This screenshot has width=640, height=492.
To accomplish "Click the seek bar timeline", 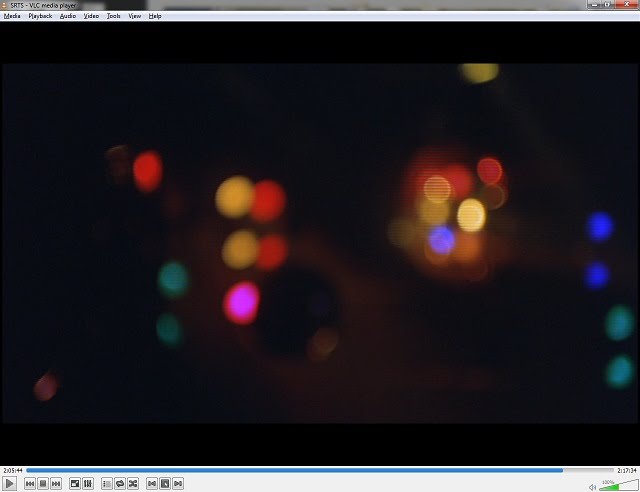I will [x=318, y=470].
